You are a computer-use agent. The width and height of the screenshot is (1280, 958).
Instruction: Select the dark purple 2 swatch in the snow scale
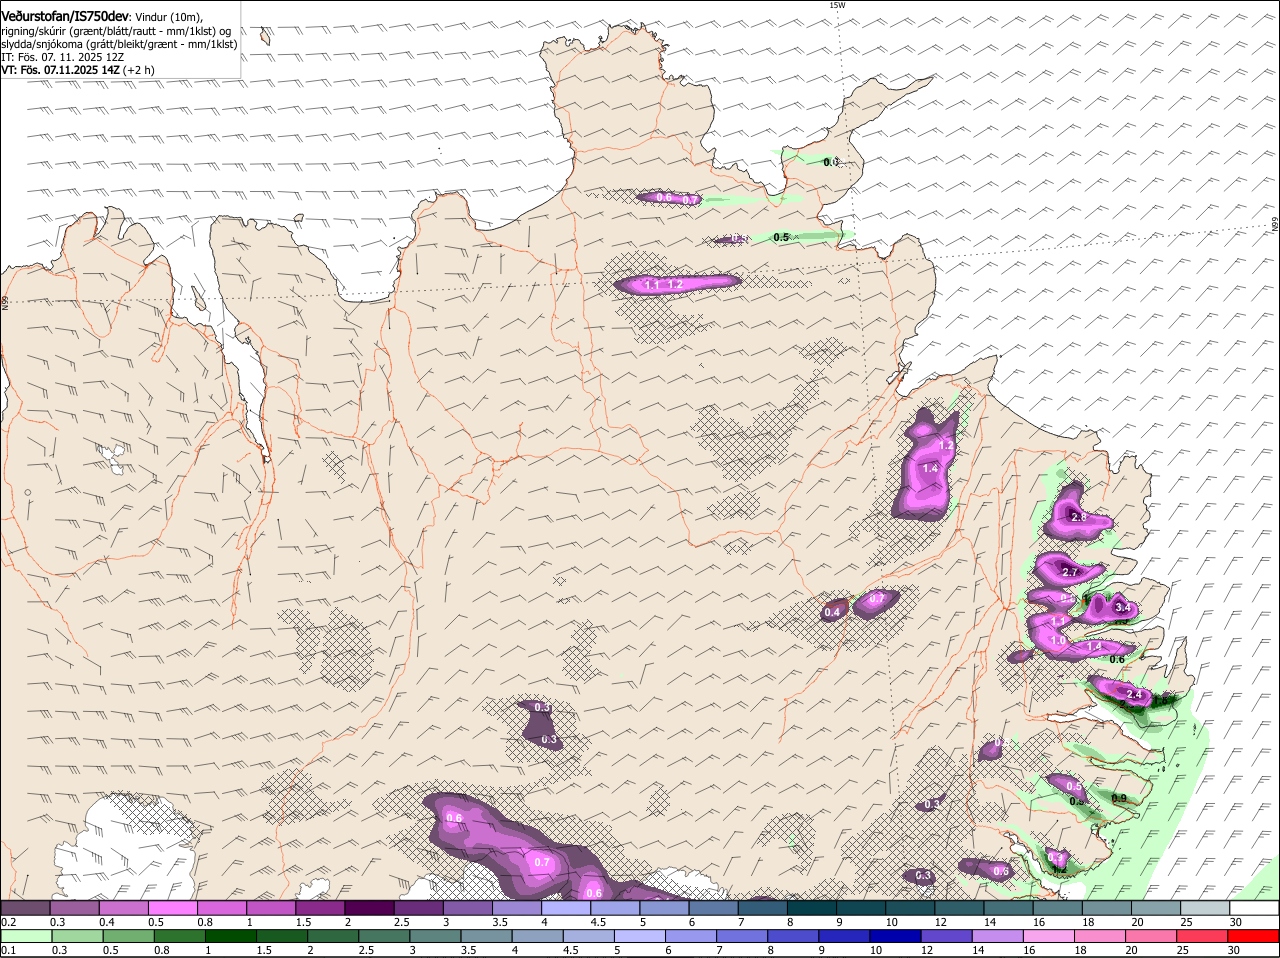pos(372,908)
